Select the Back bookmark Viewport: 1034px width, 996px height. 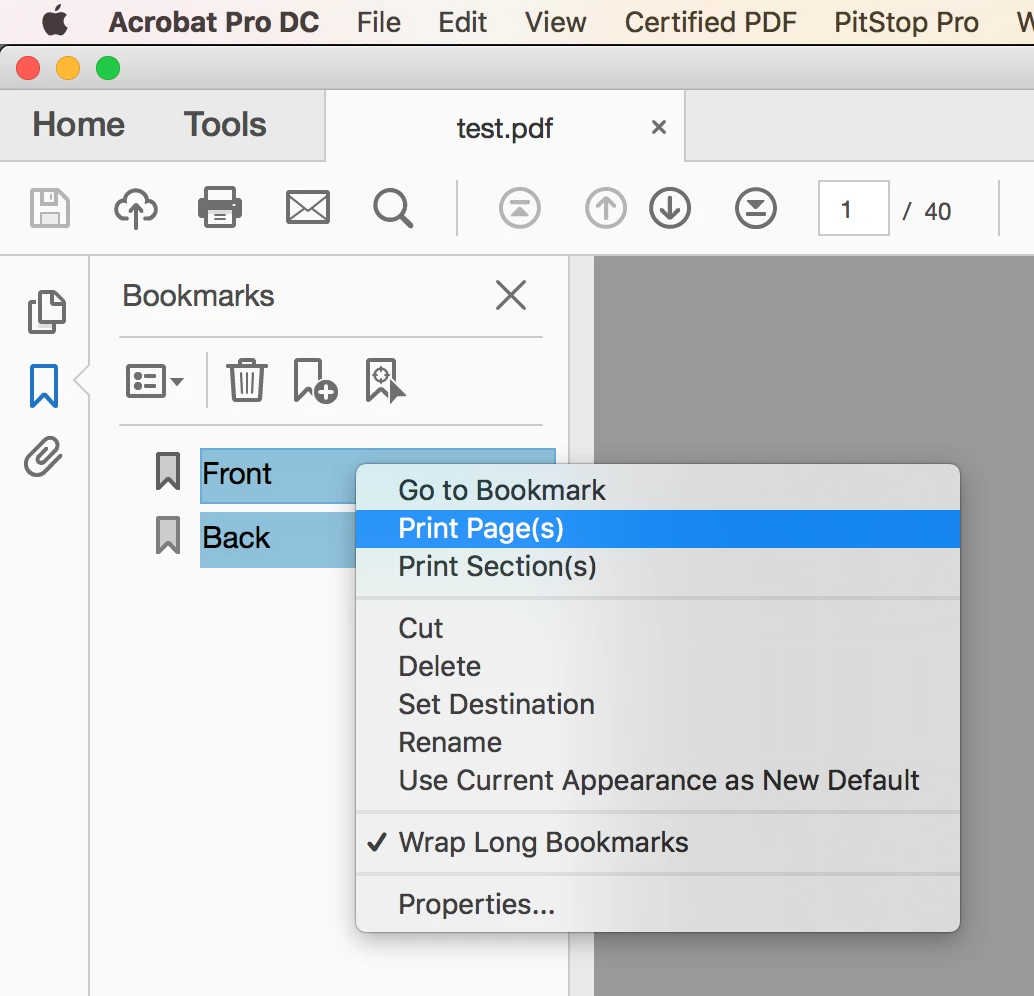pyautogui.click(x=277, y=539)
